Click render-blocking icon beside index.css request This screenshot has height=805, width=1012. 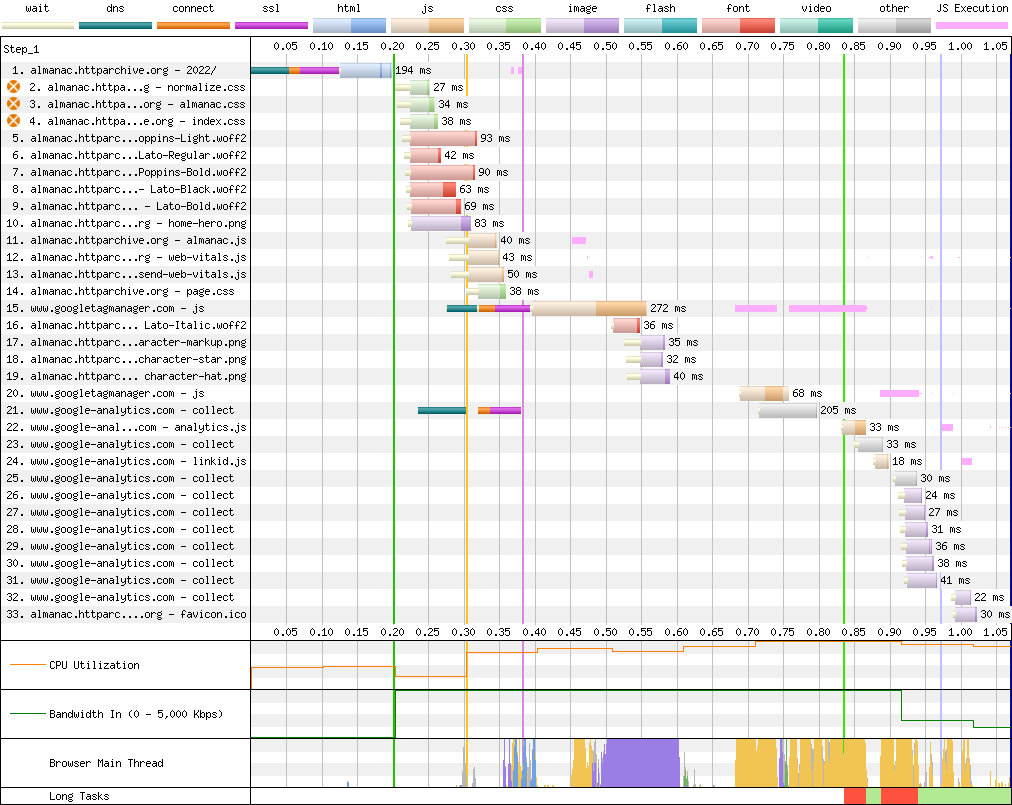click(14, 121)
